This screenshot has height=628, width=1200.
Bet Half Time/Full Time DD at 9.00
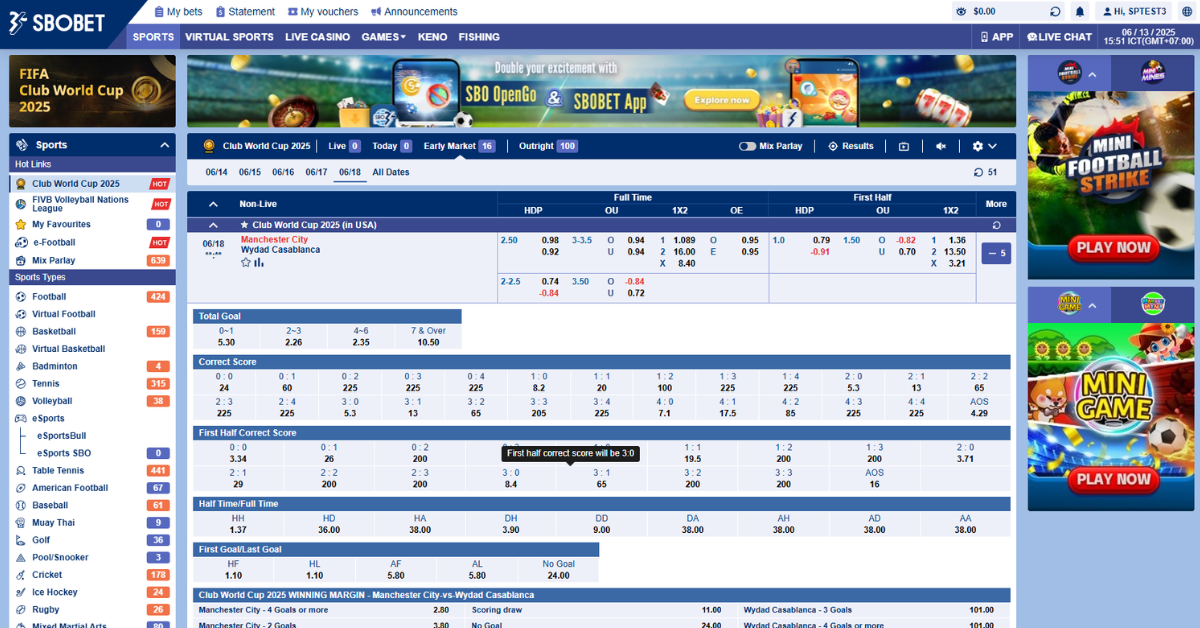point(602,524)
